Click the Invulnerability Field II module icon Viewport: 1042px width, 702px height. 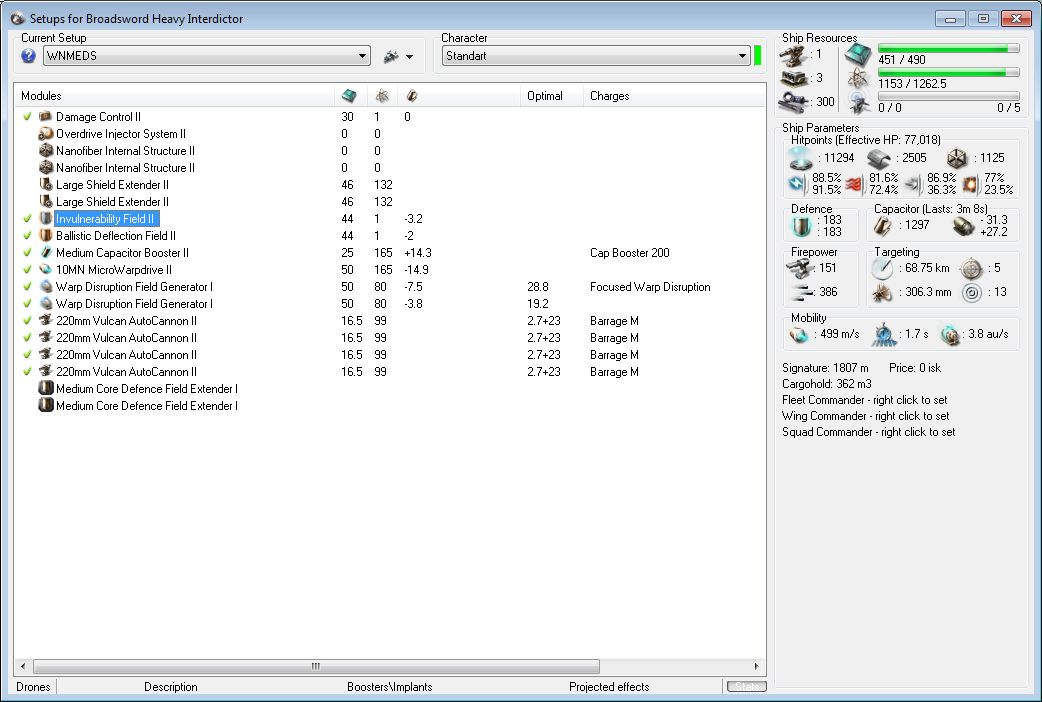point(45,219)
